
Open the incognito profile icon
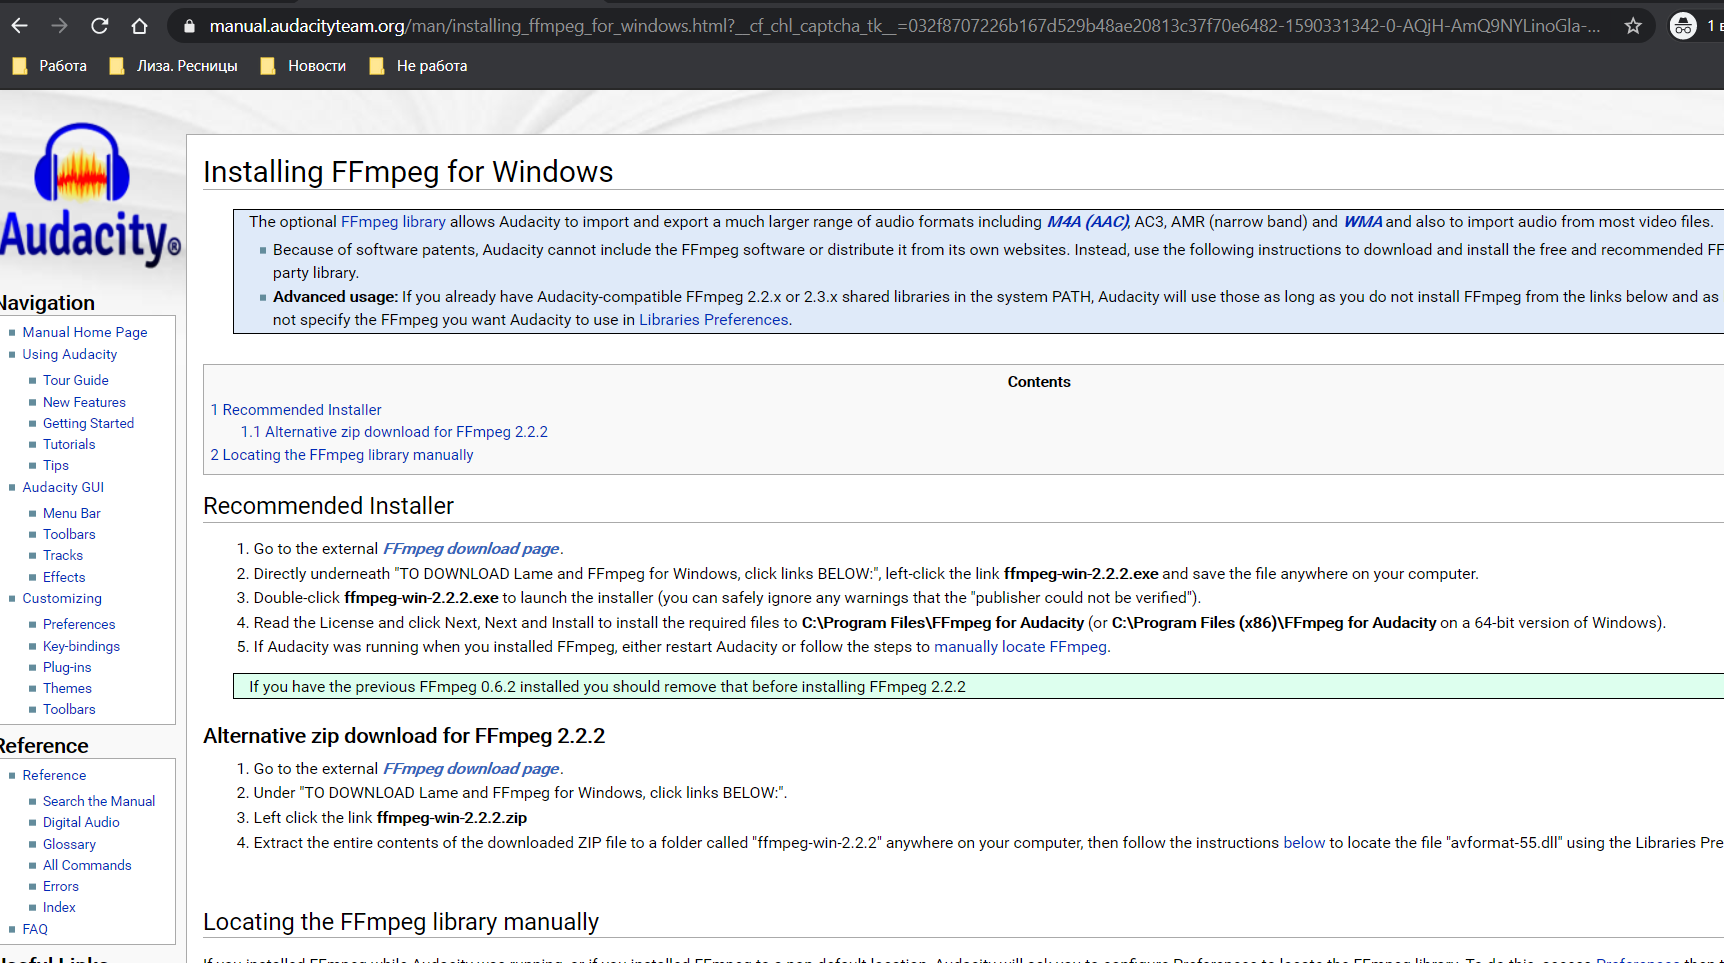tap(1683, 26)
